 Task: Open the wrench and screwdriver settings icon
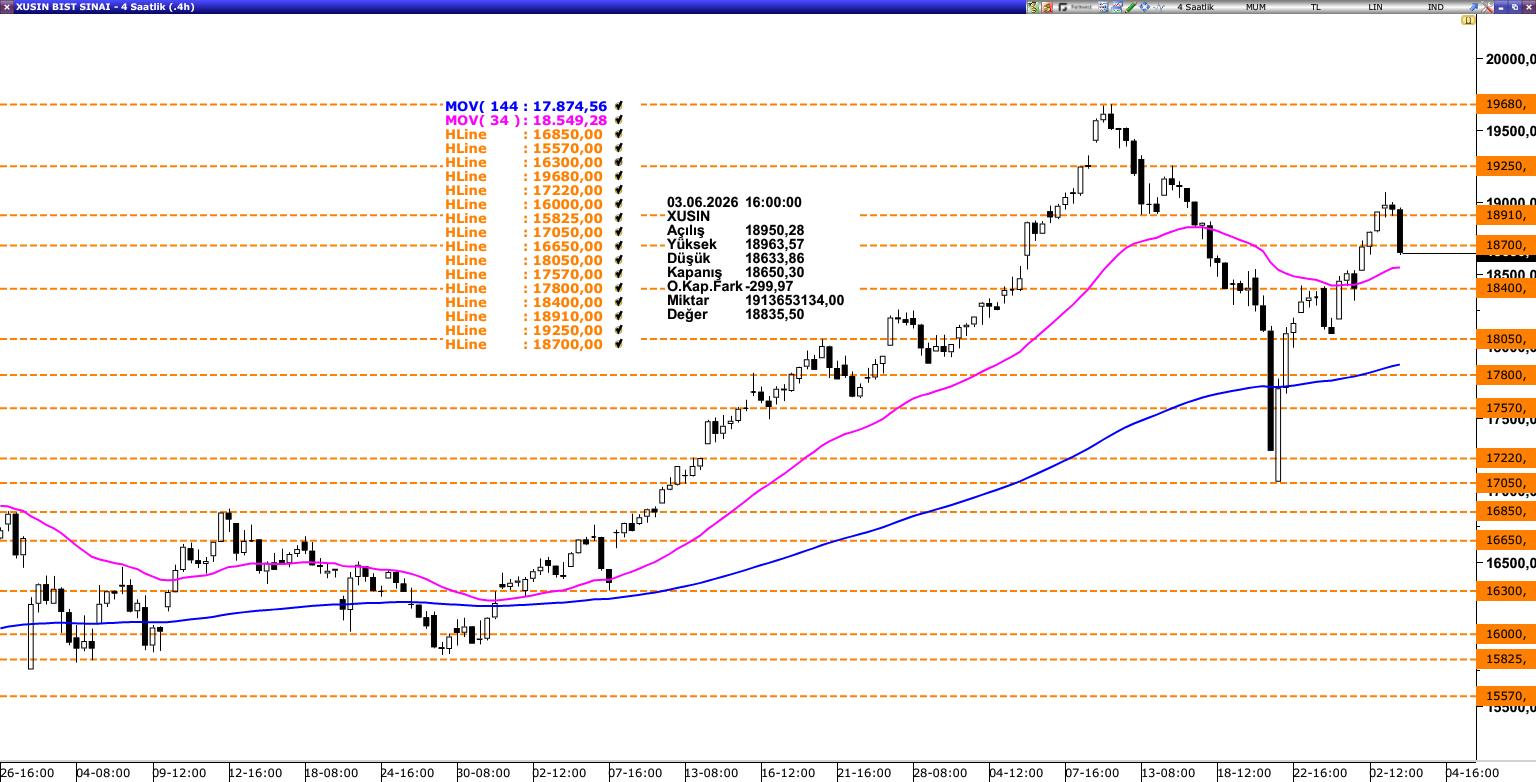click(1486, 7)
